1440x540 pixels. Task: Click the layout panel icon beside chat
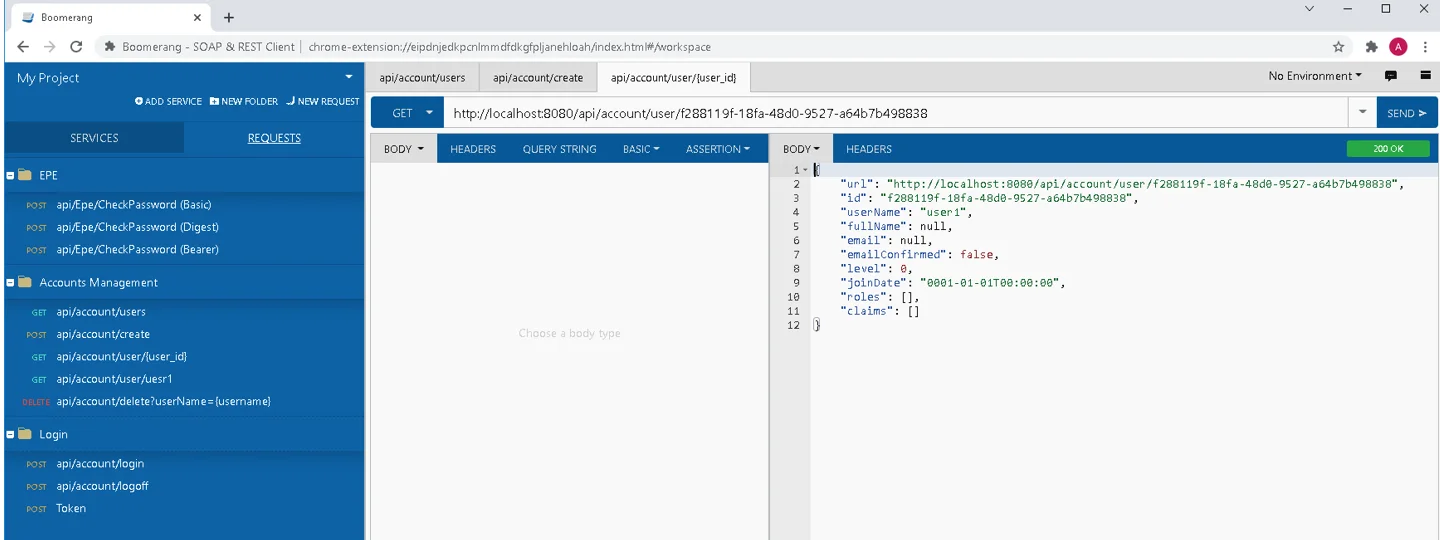1425,76
